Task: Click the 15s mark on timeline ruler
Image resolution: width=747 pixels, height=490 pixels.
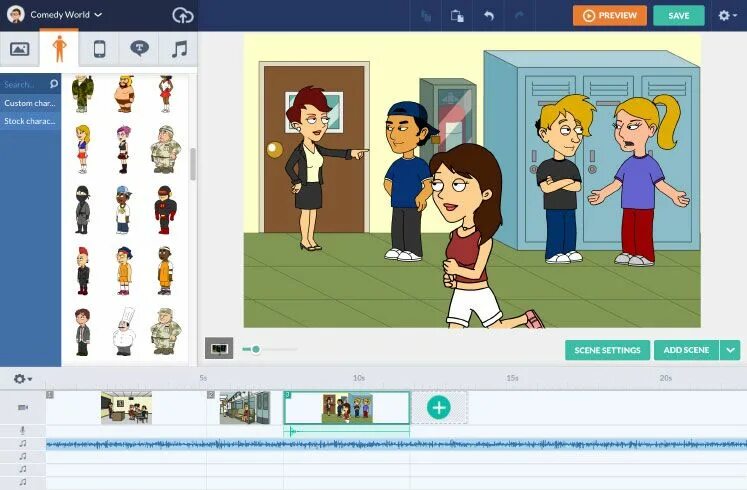Action: pyautogui.click(x=512, y=378)
